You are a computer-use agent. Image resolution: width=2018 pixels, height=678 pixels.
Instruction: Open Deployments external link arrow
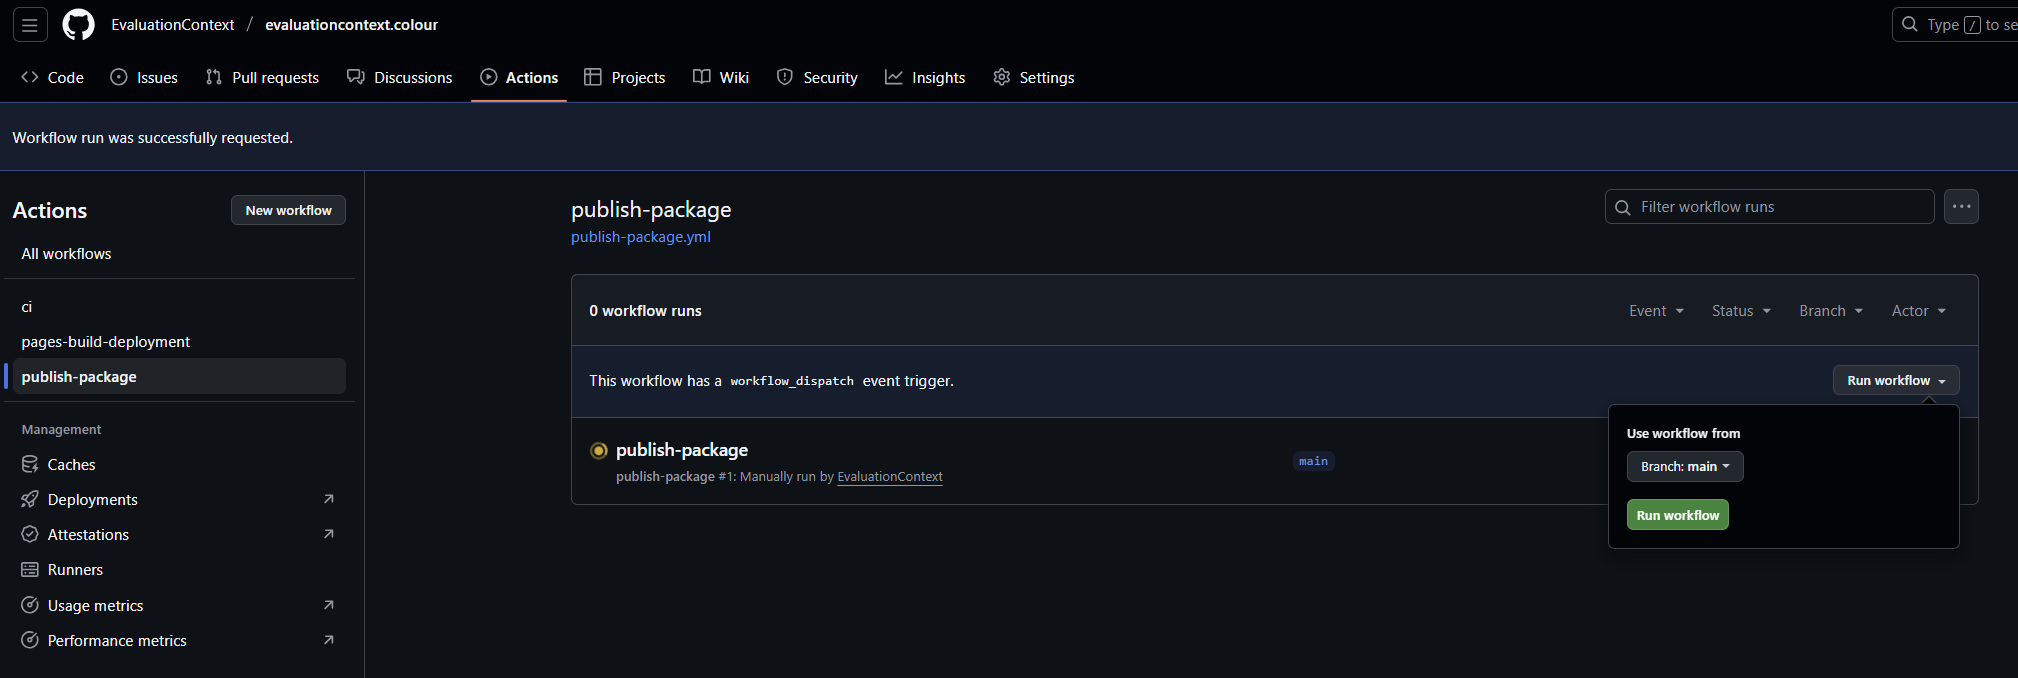click(328, 499)
